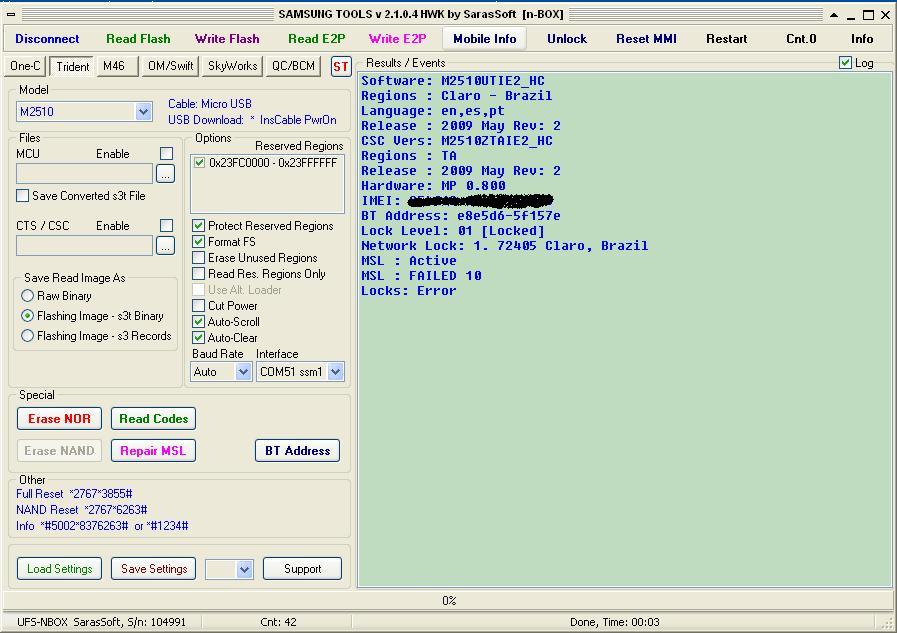Toggle Auto-Scroll checkbox
897x633 pixels.
click(x=227, y=322)
